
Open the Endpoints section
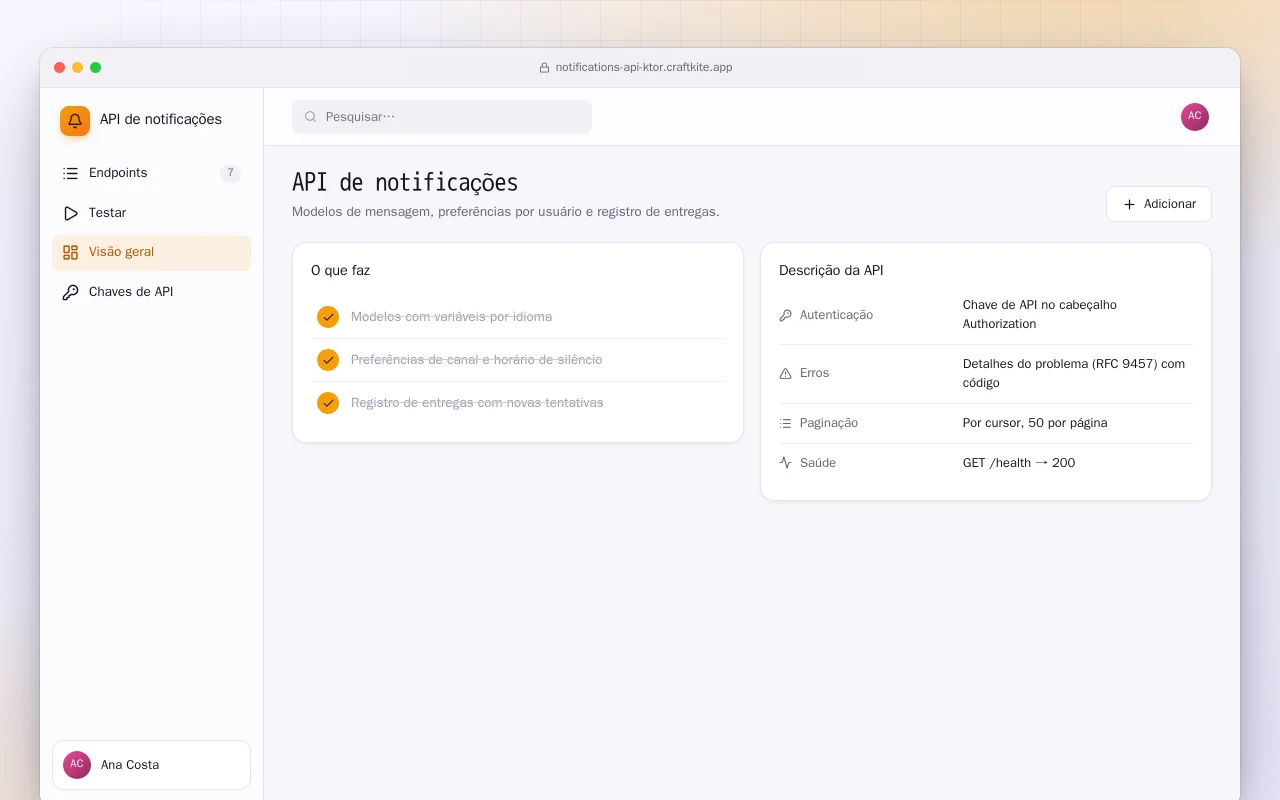[151, 173]
